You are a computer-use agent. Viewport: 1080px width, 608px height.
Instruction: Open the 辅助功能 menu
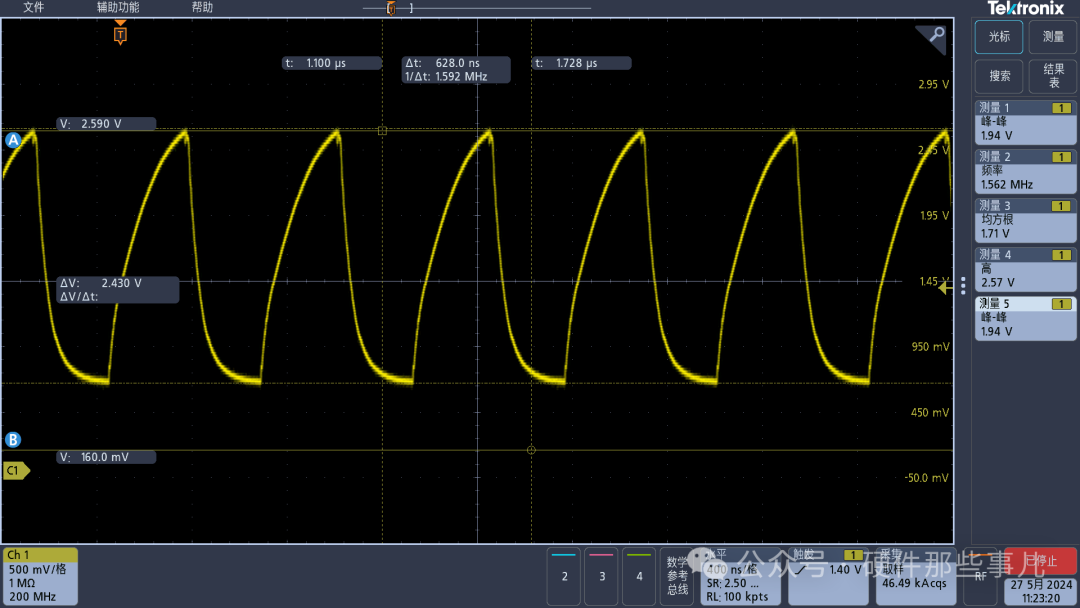pyautogui.click(x=118, y=7)
